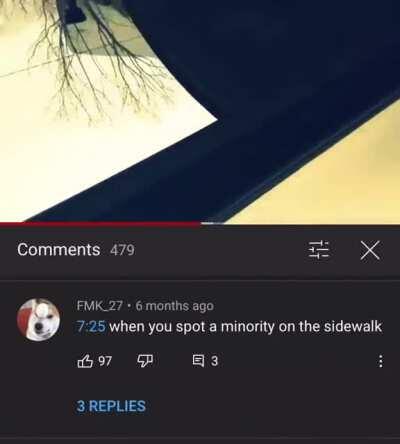Screen dimensions: 400x444
Task: Open the FMK_27 username
Action: [x=100, y=305]
